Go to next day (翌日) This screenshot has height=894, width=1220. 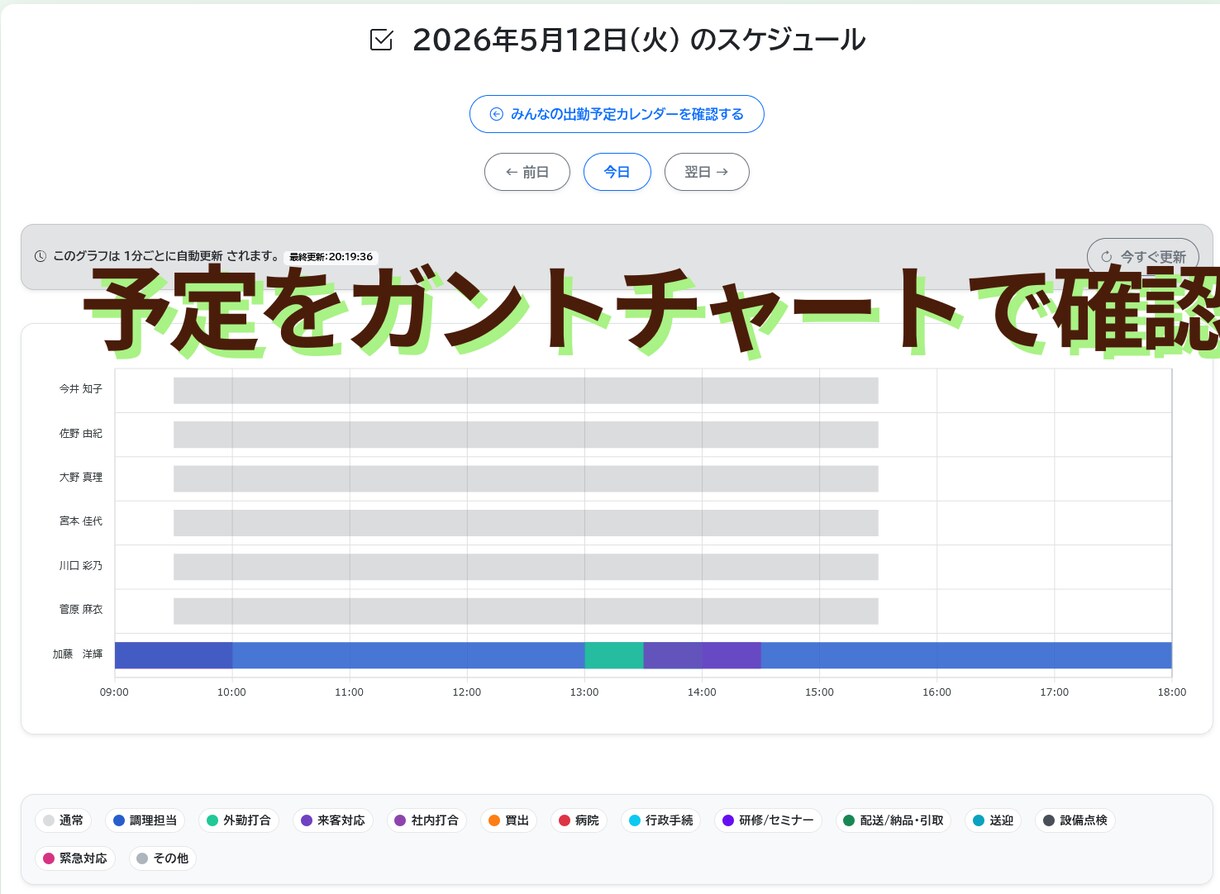tap(706, 172)
